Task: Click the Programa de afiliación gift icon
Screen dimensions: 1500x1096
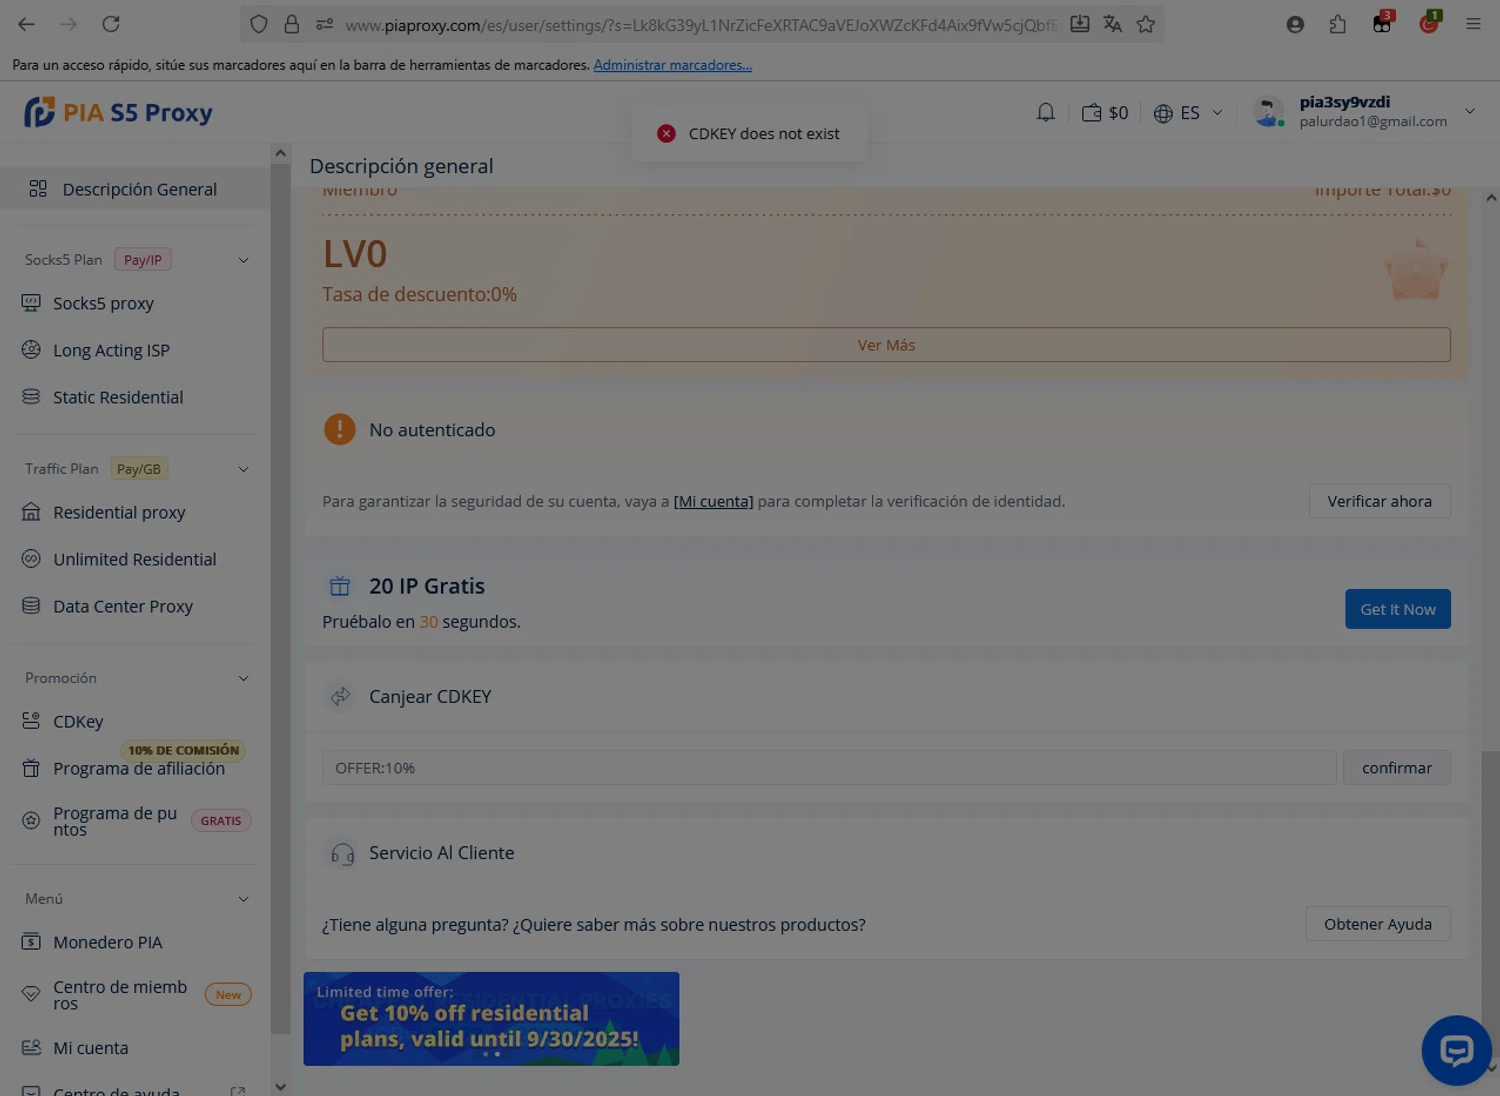Action: point(31,768)
